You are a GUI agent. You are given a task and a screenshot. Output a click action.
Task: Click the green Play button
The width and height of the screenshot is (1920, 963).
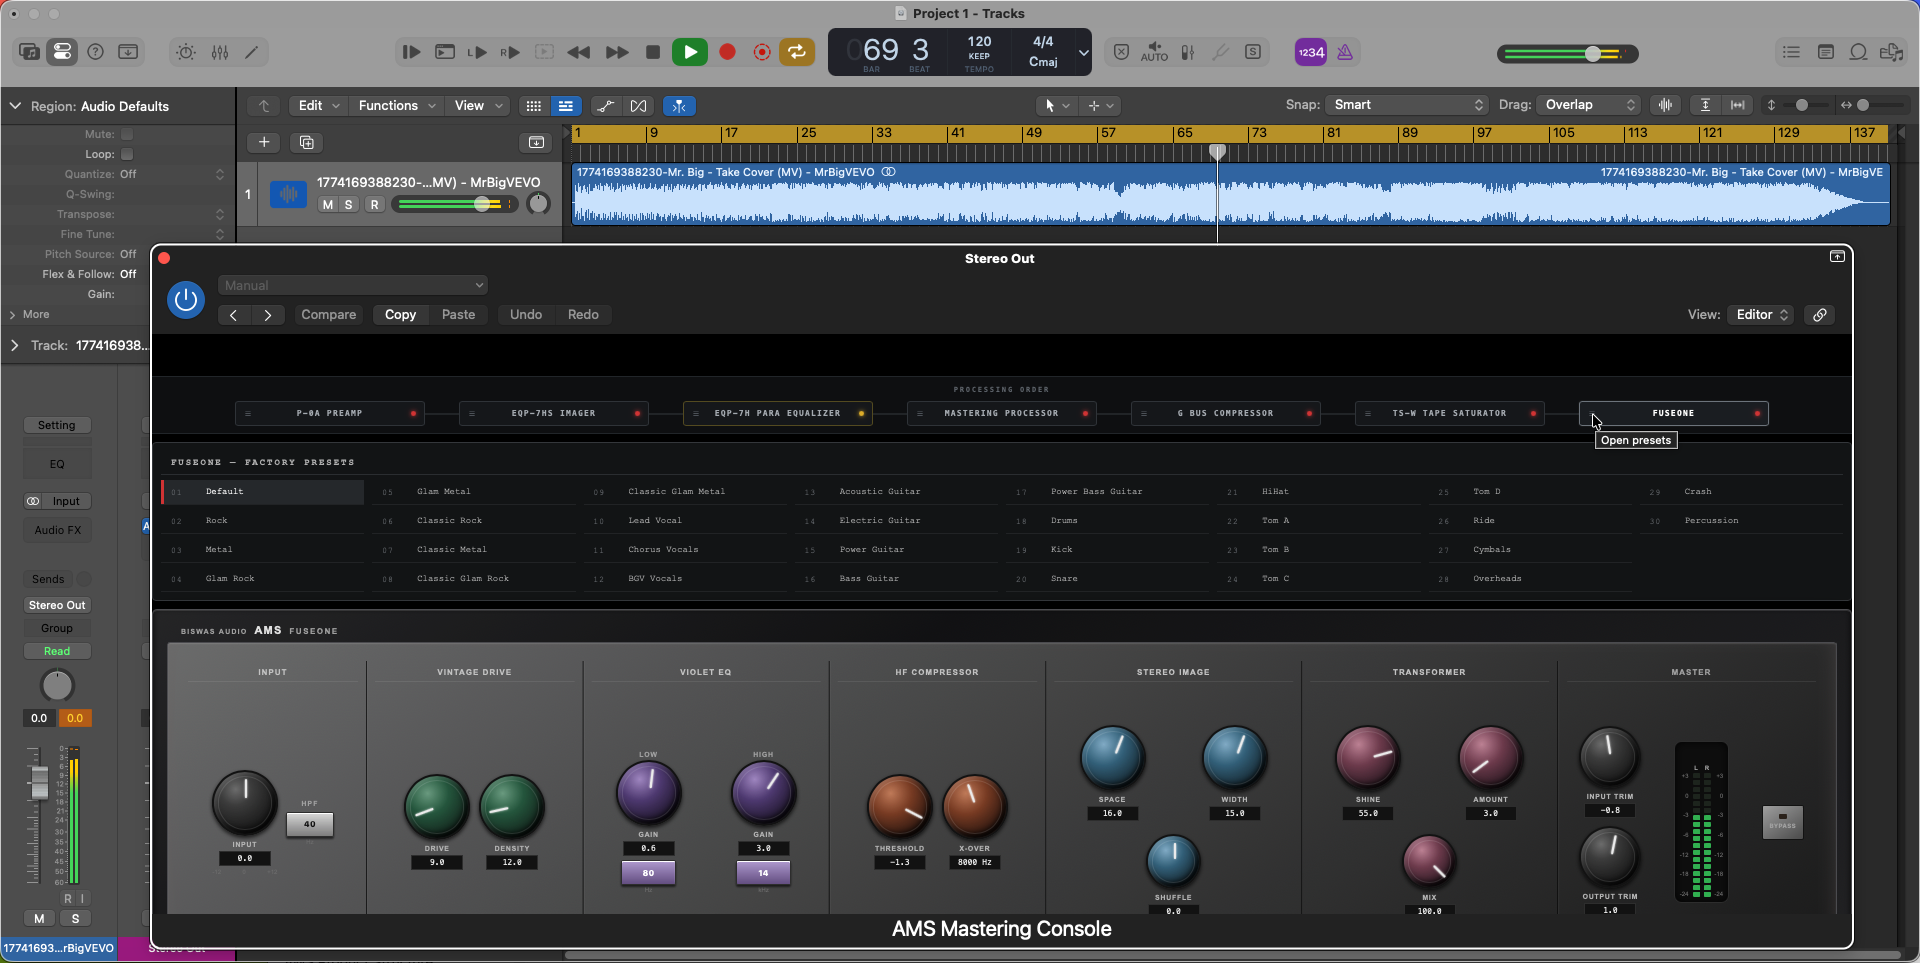point(690,52)
